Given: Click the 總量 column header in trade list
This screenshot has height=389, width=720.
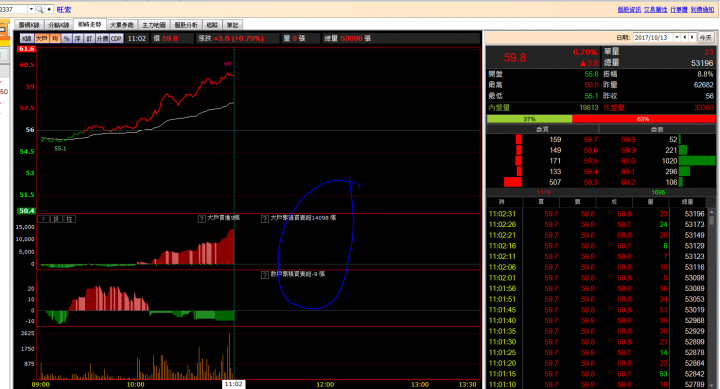Looking at the screenshot, I should click(687, 202).
